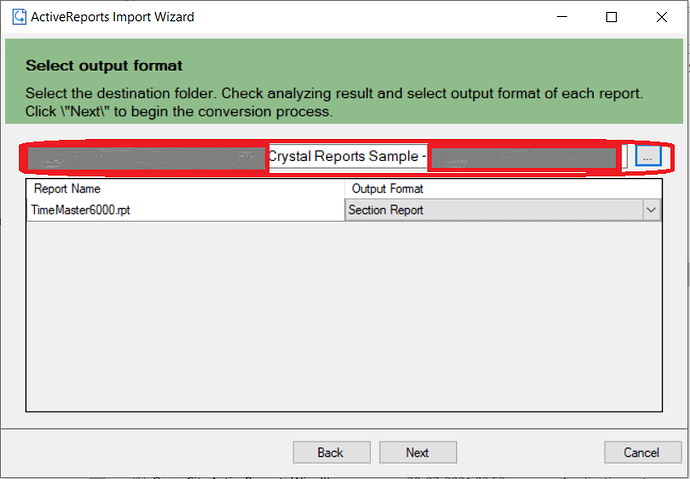Expand the Output Format dropdown arrow
Image resolution: width=690 pixels, height=479 pixels.
point(651,210)
